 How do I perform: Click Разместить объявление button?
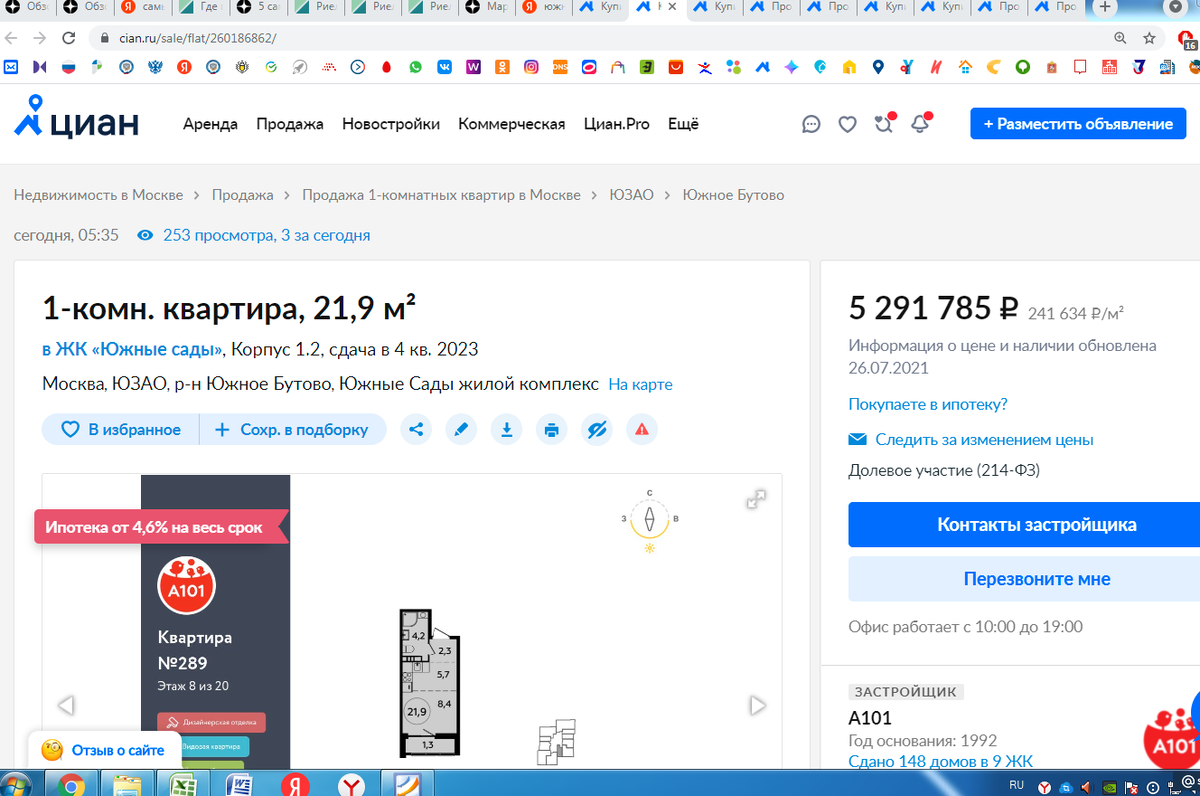(x=1078, y=124)
